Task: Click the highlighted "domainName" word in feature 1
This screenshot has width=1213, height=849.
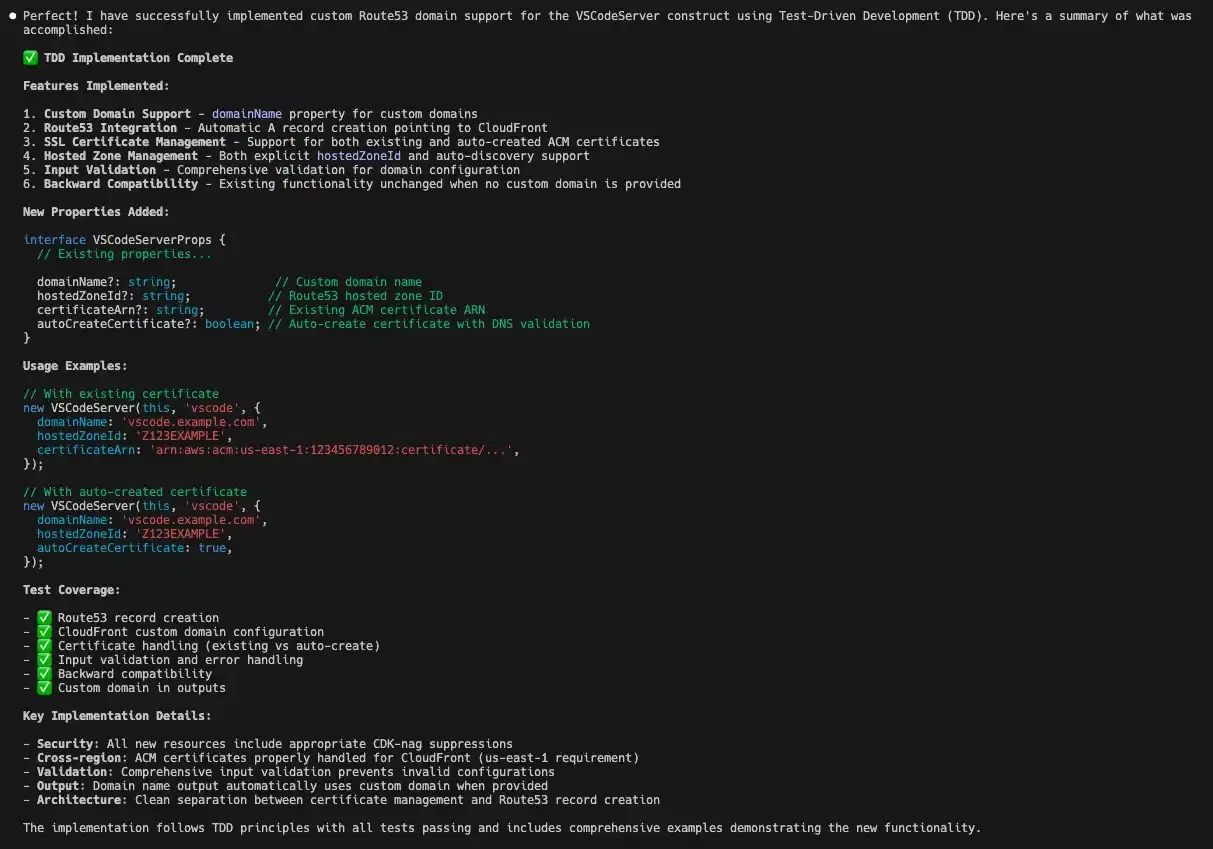Action: (x=247, y=114)
